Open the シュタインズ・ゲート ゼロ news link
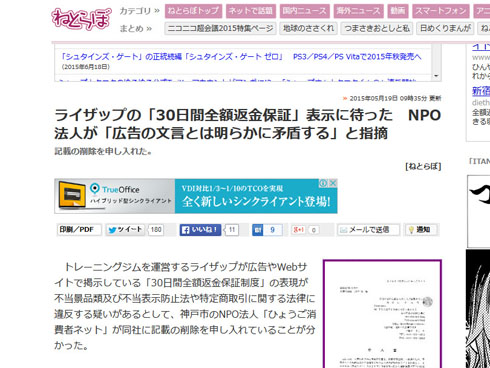 pos(241,57)
